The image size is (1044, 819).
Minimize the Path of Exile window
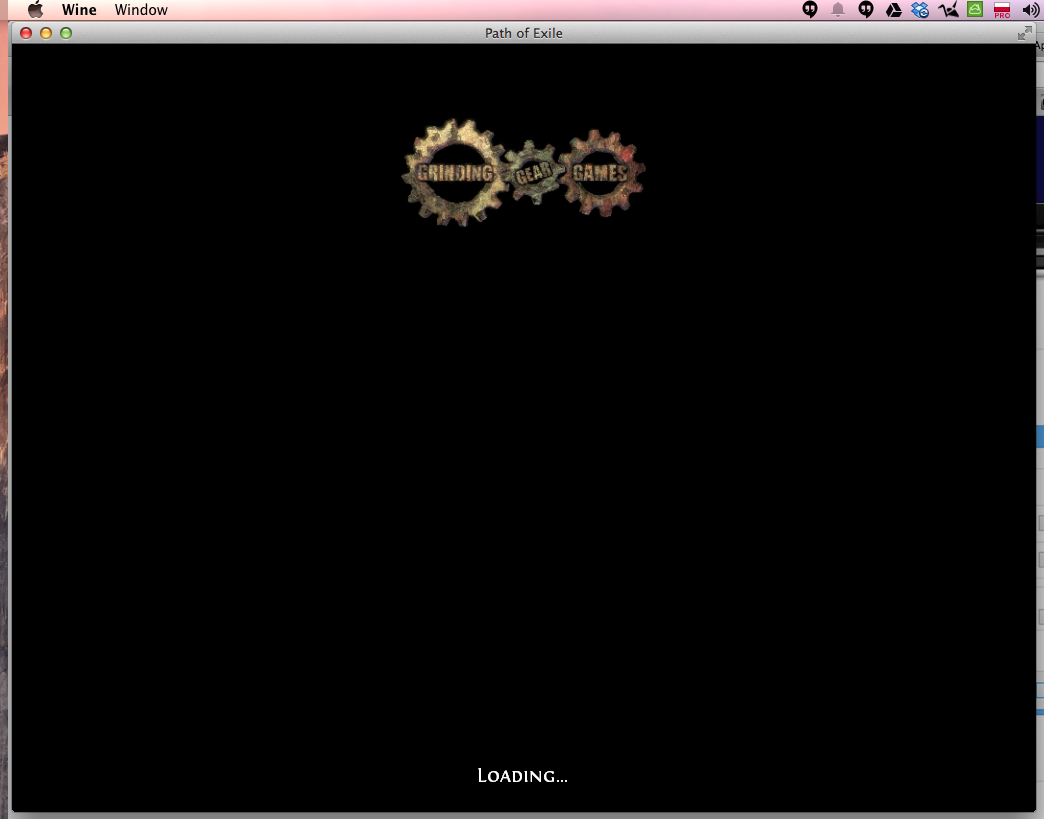[x=46, y=33]
